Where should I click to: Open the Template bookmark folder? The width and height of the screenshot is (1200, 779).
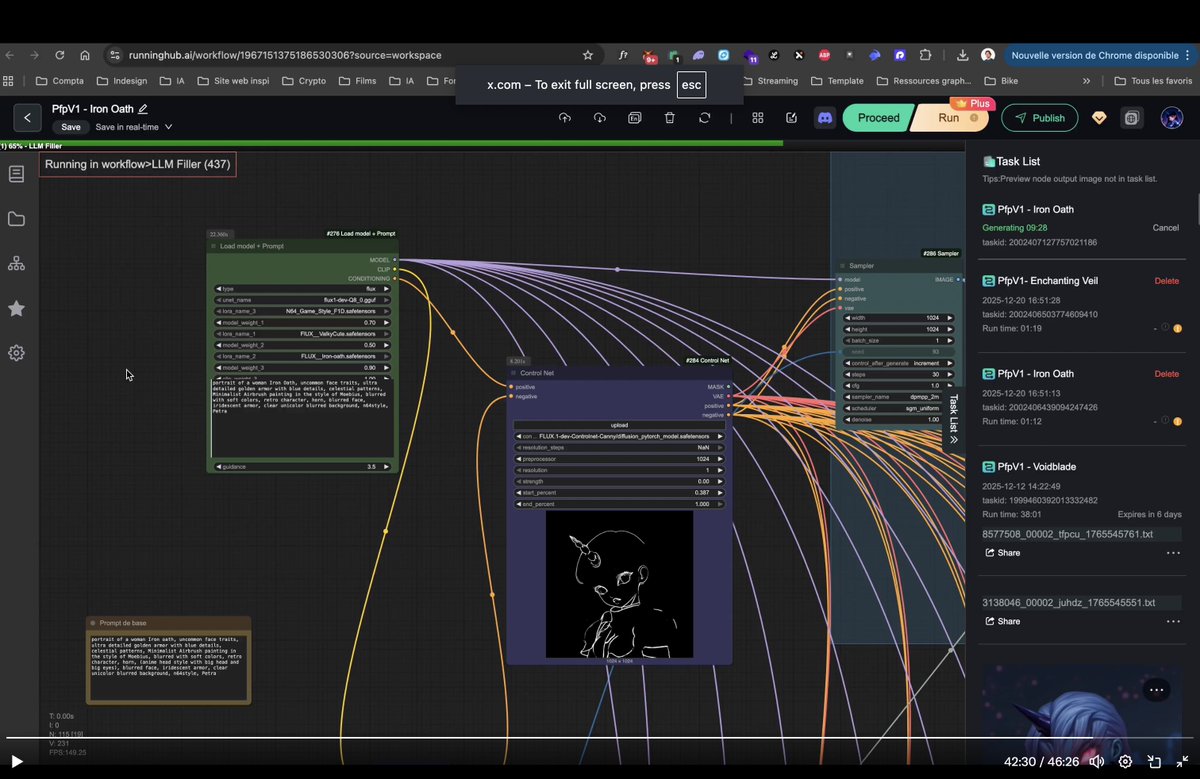tap(837, 81)
